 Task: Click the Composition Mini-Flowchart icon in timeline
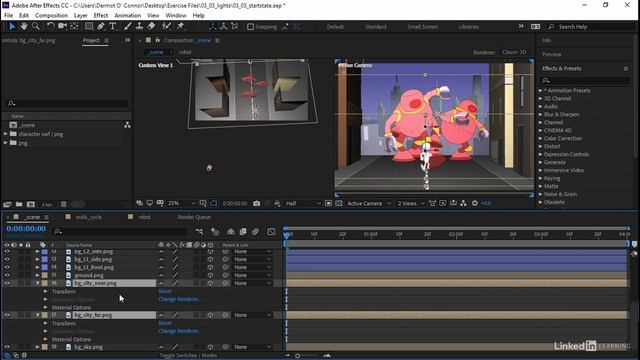[199, 232]
